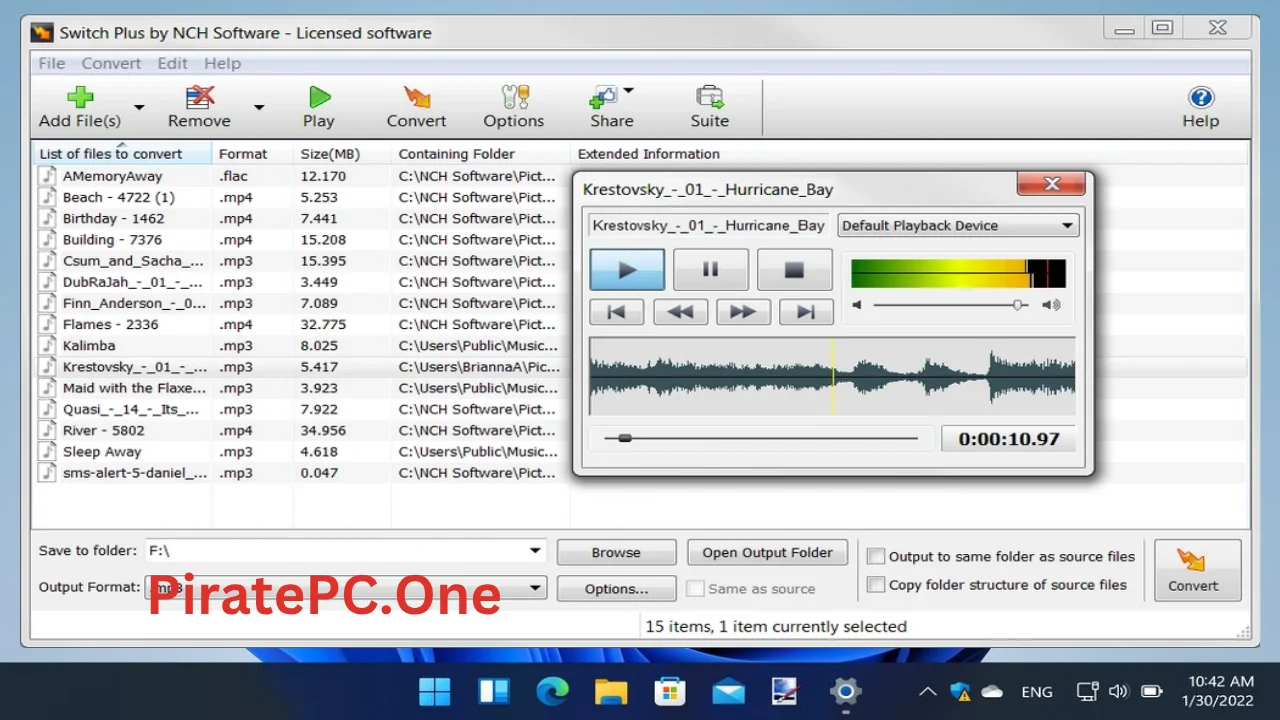Viewport: 1280px width, 720px height.
Task: Open the Settings gear on the taskbar
Action: (845, 691)
